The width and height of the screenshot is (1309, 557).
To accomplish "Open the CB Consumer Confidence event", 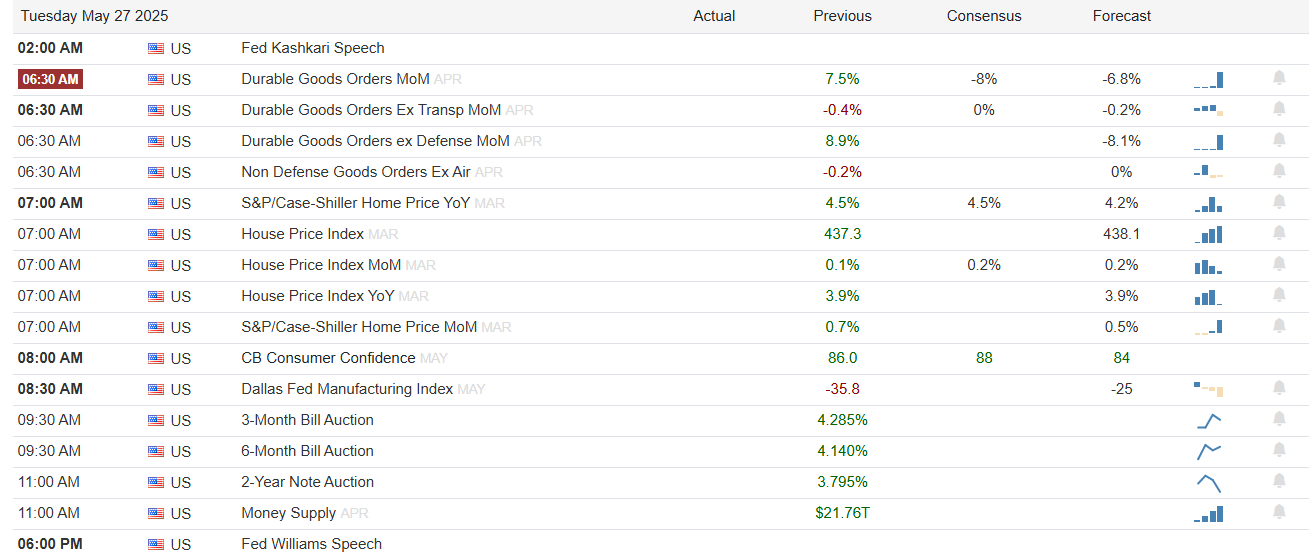I will coord(328,358).
